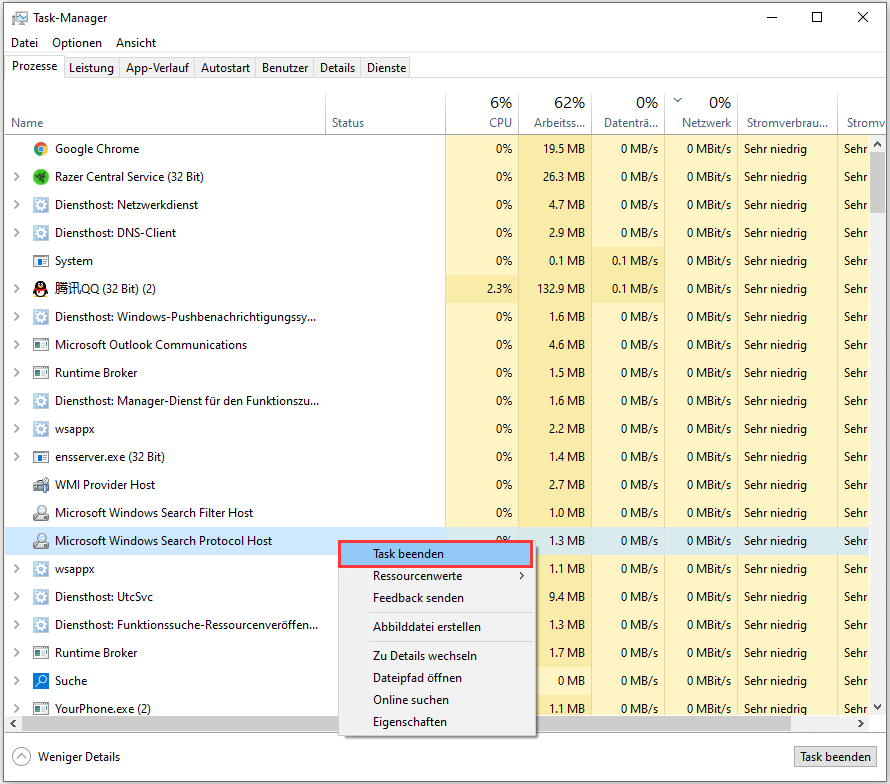
Task: Switch to the App-Verlauf tab
Action: pos(157,68)
